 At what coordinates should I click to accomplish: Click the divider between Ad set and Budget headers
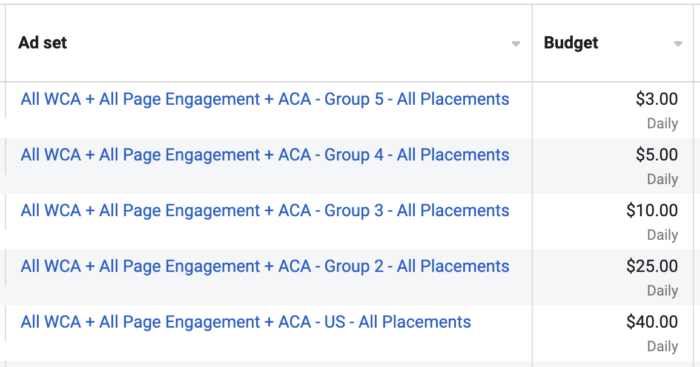pyautogui.click(x=532, y=43)
